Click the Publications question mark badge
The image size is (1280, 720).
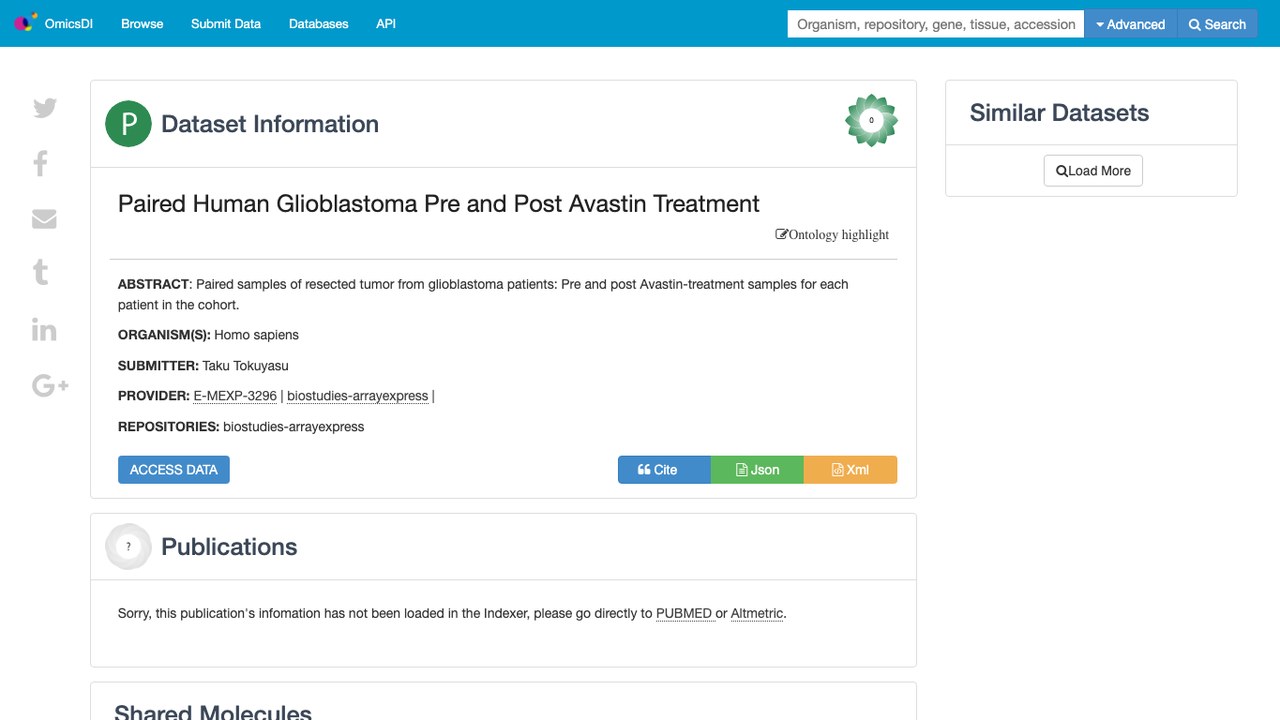pyautogui.click(x=128, y=547)
